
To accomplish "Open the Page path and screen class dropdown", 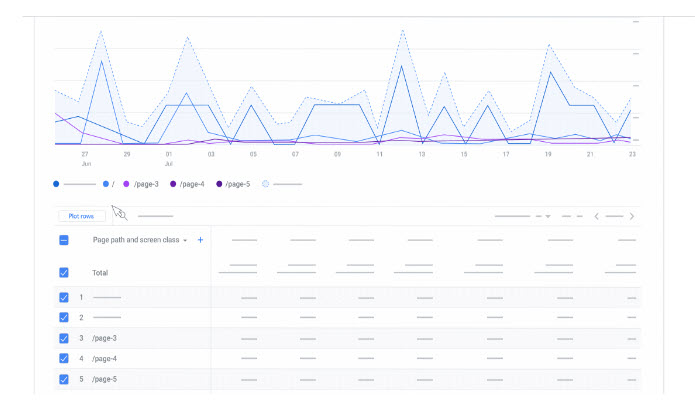I will pos(140,240).
